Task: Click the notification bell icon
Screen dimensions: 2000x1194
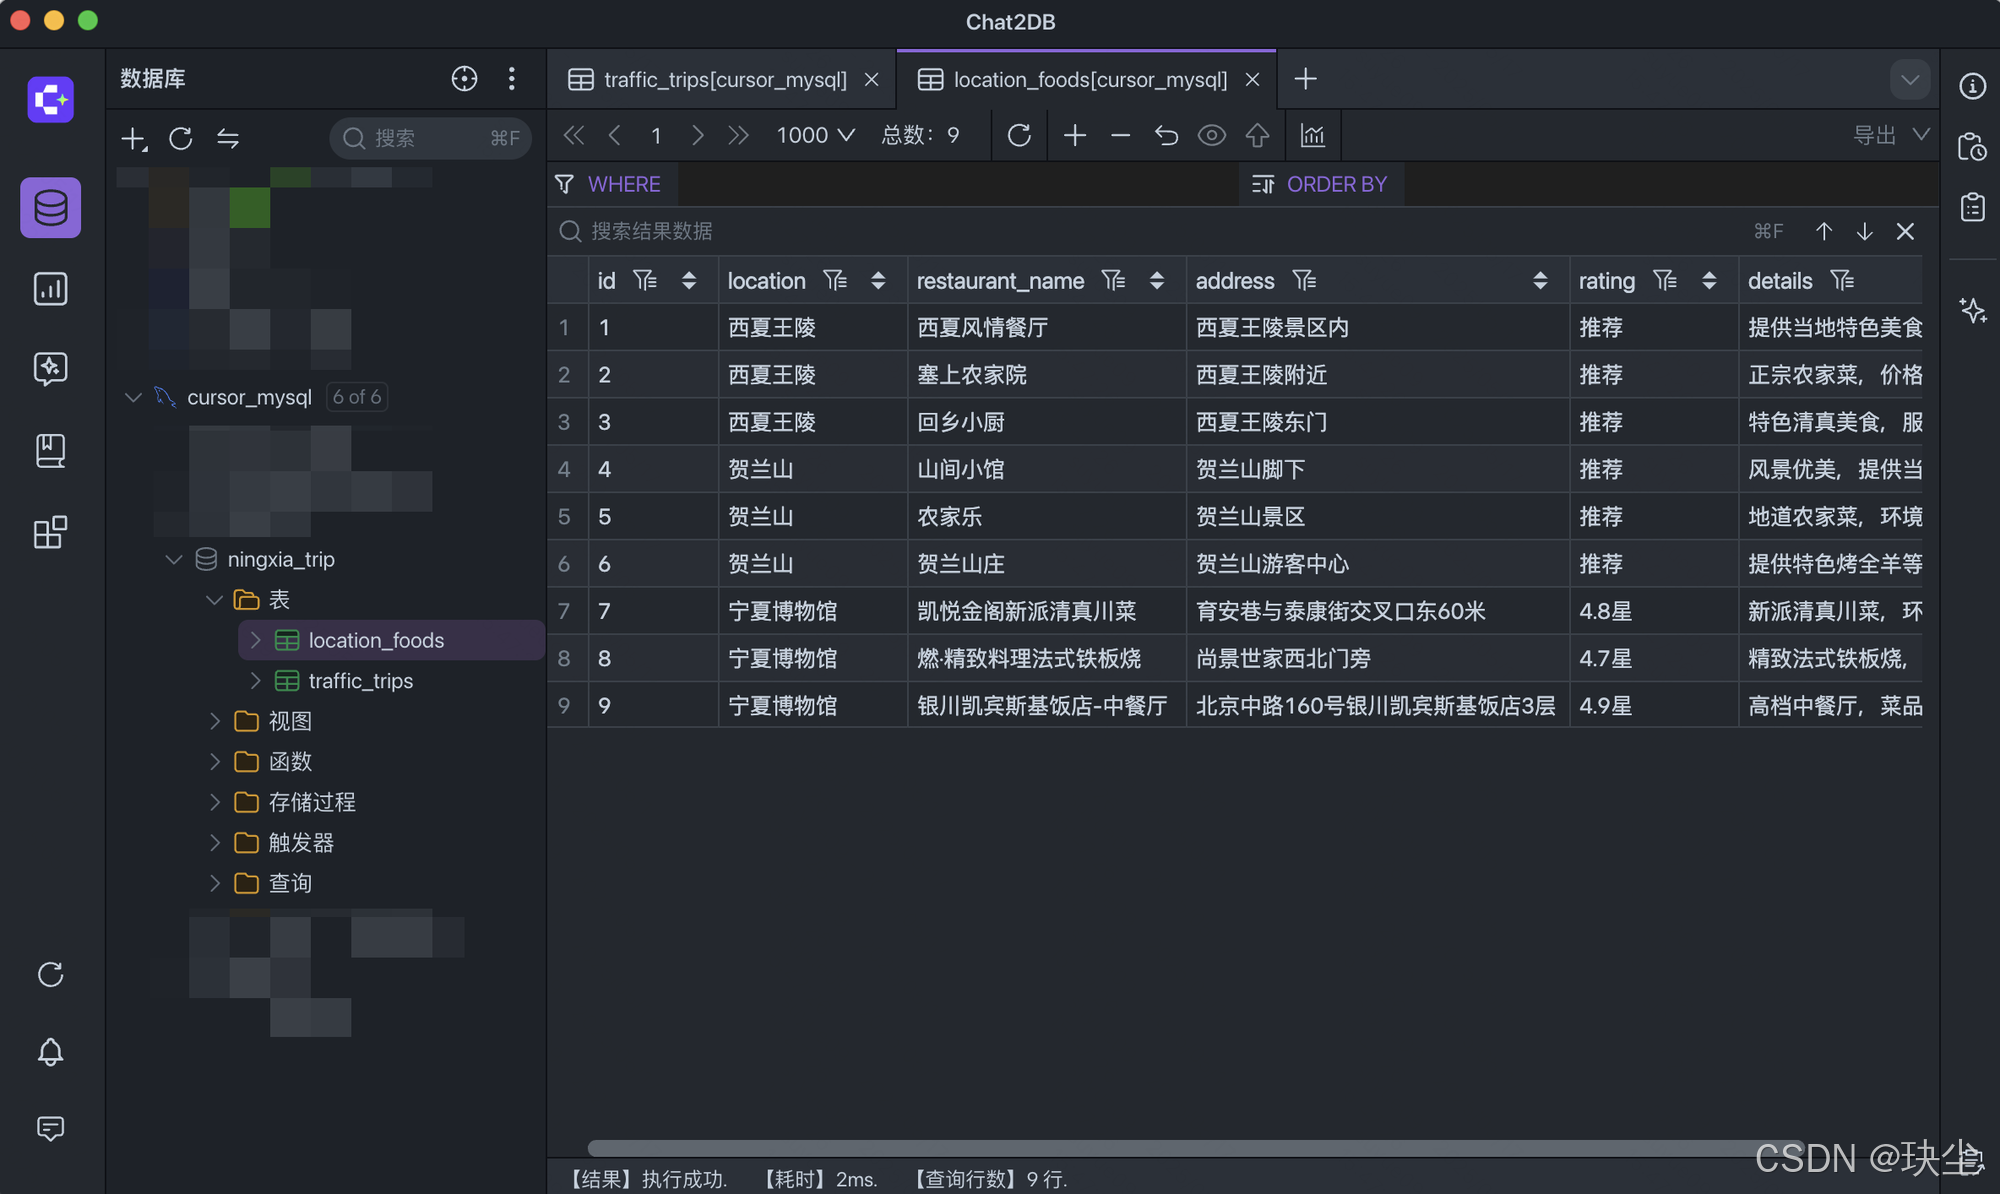Action: point(50,1052)
